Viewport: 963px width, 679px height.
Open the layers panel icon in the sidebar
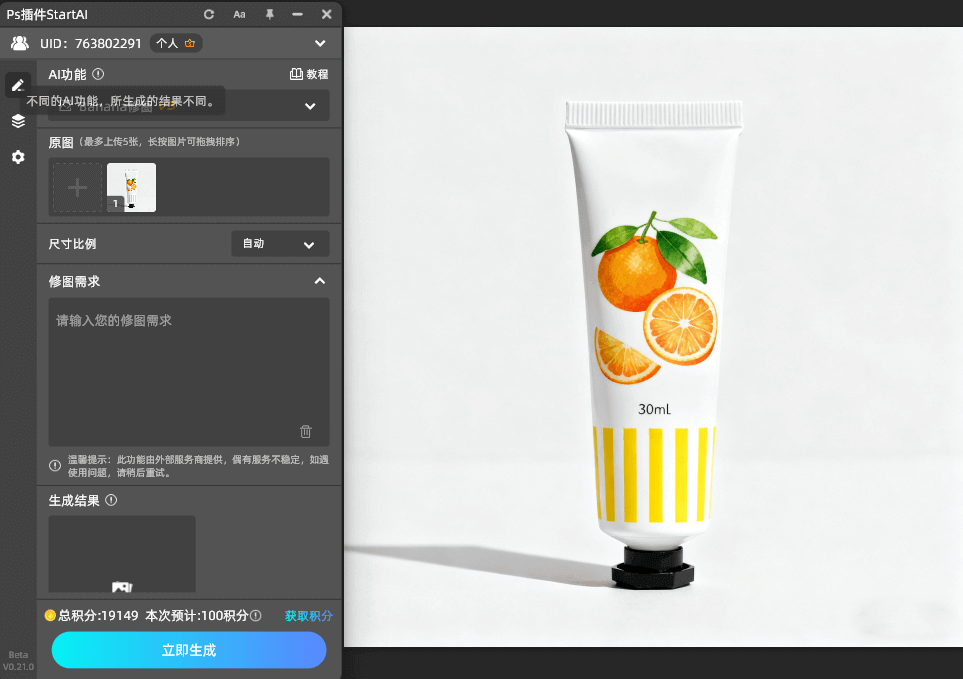17,121
